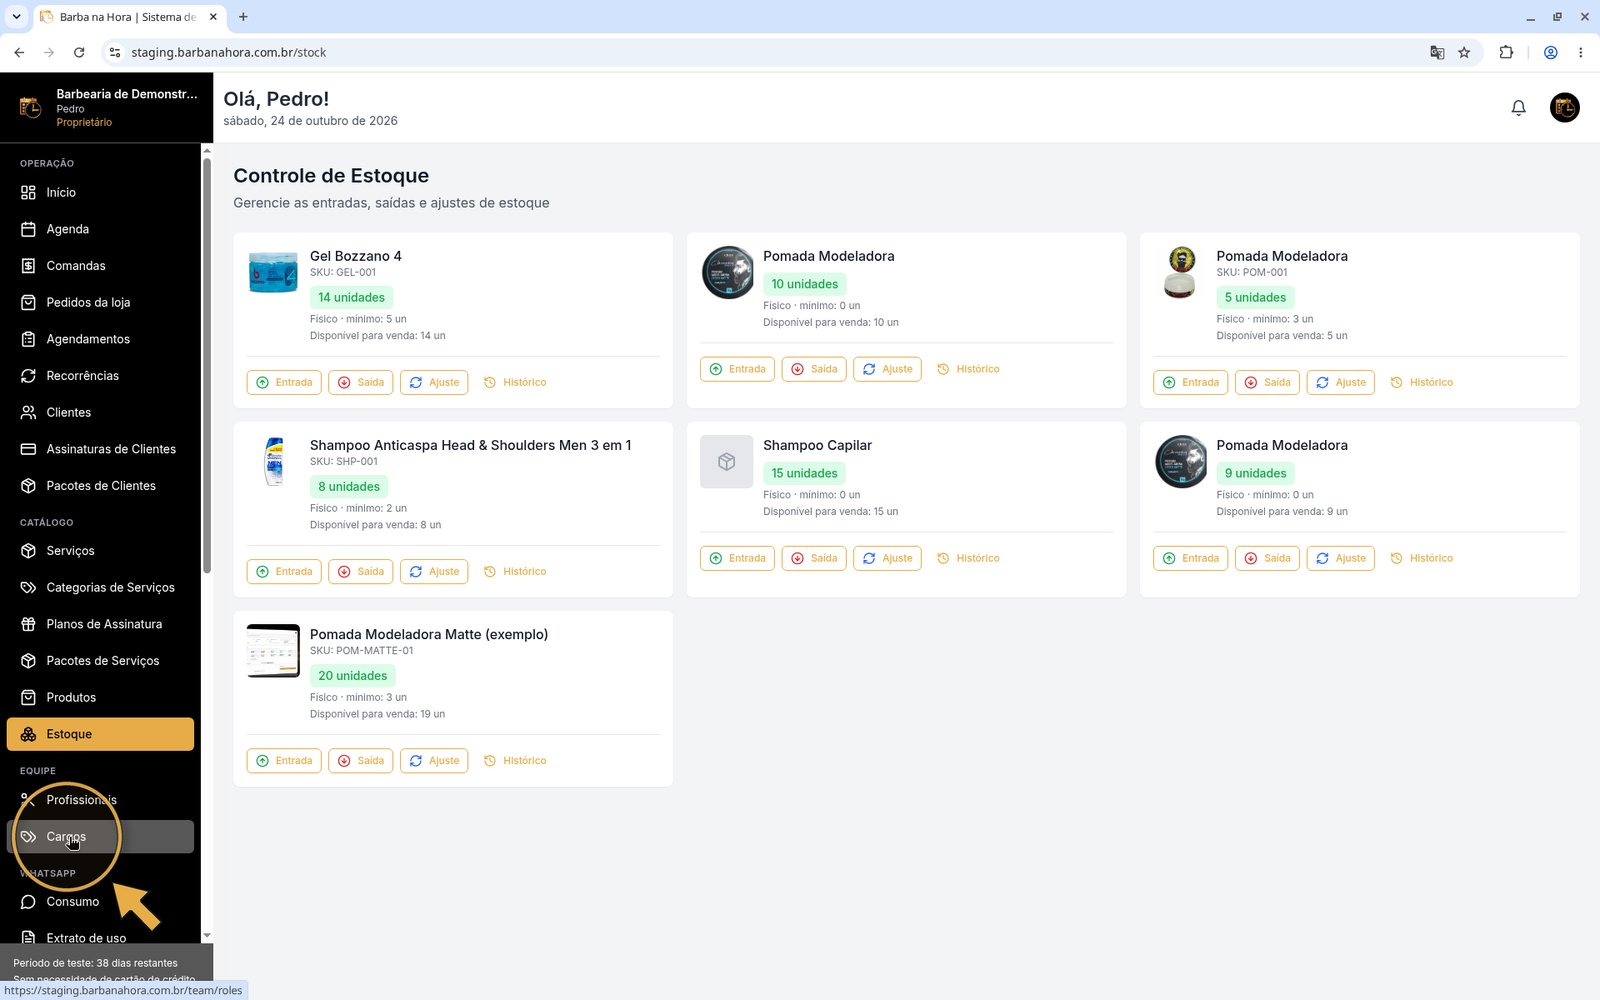Viewport: 1600px width, 1000px height.
Task: Open Histórico for Pomada Modeladora Matte (exemplo)
Action: click(515, 761)
